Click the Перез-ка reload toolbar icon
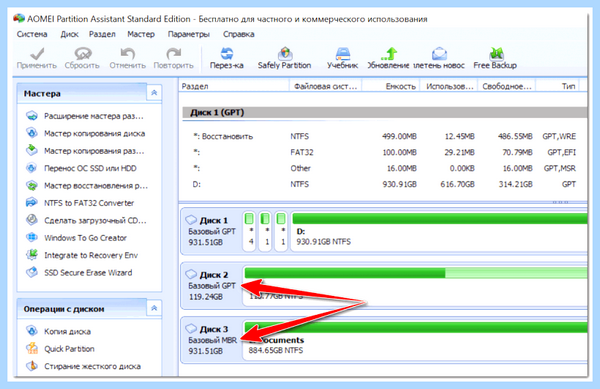This screenshot has height=389, width=600. tap(227, 54)
